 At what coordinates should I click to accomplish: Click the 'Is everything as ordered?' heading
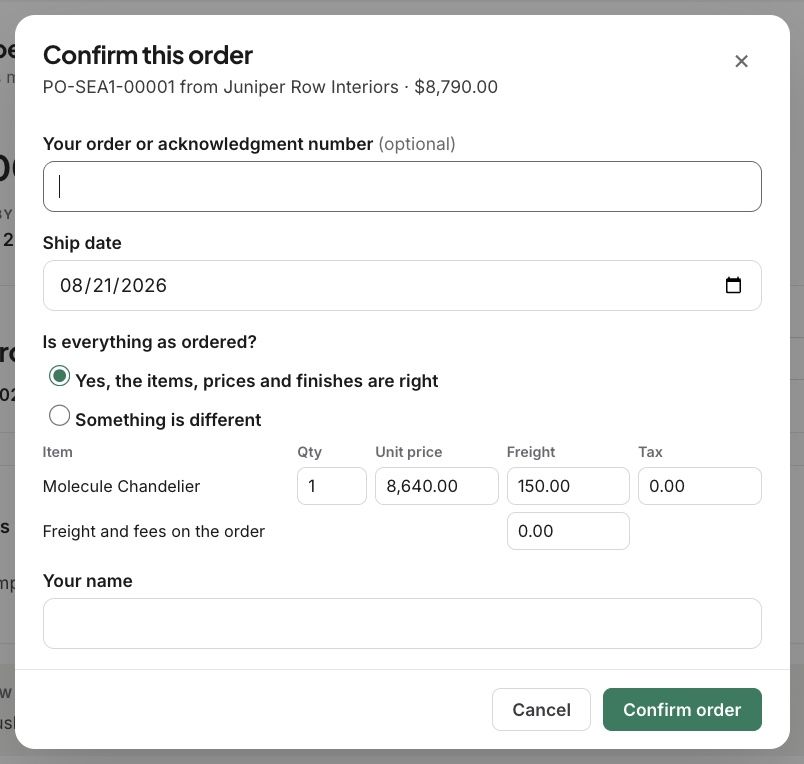click(149, 341)
